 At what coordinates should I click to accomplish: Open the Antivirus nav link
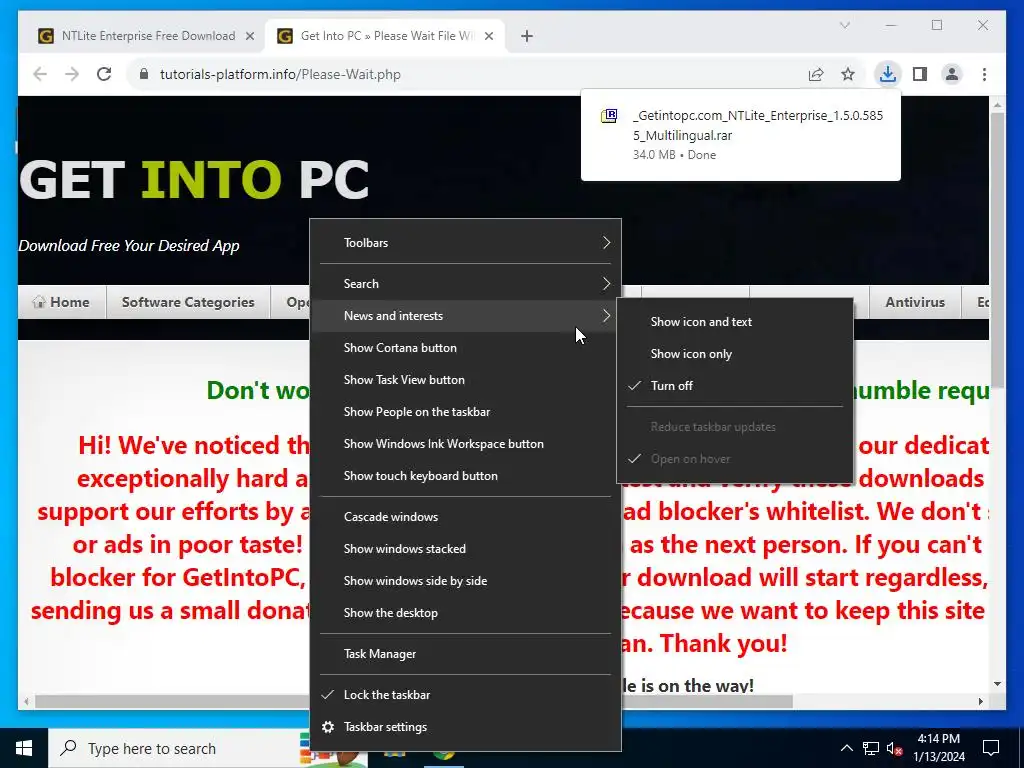(x=915, y=302)
